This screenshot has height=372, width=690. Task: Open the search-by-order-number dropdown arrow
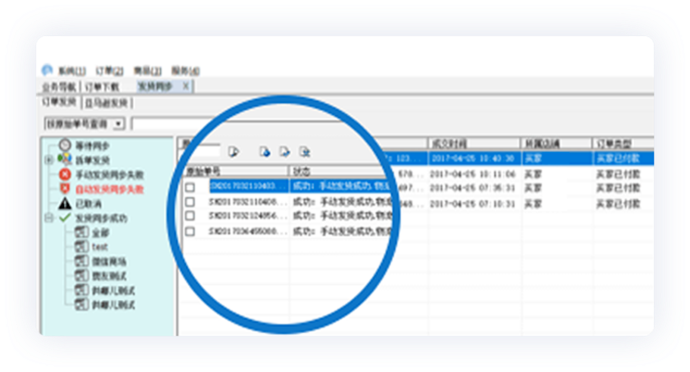point(118,124)
